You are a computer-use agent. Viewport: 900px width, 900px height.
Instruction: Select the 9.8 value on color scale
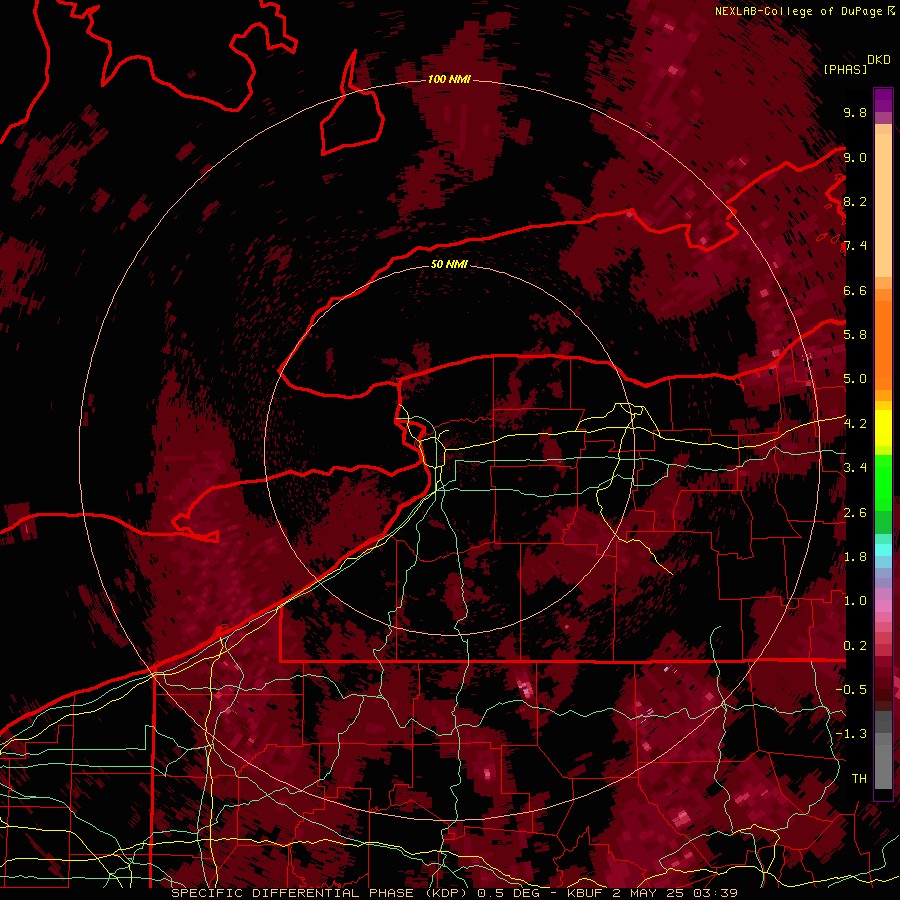855,112
